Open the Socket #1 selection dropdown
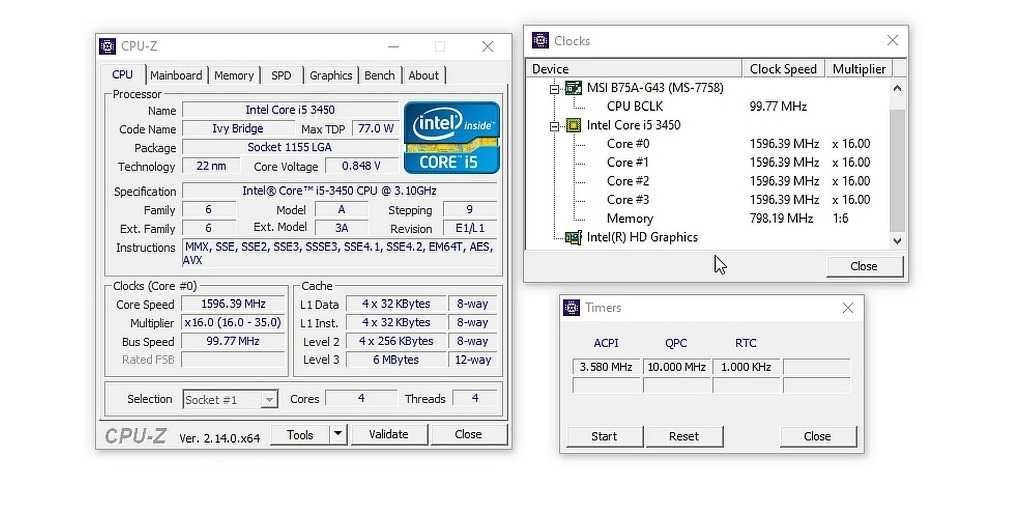 click(x=269, y=399)
